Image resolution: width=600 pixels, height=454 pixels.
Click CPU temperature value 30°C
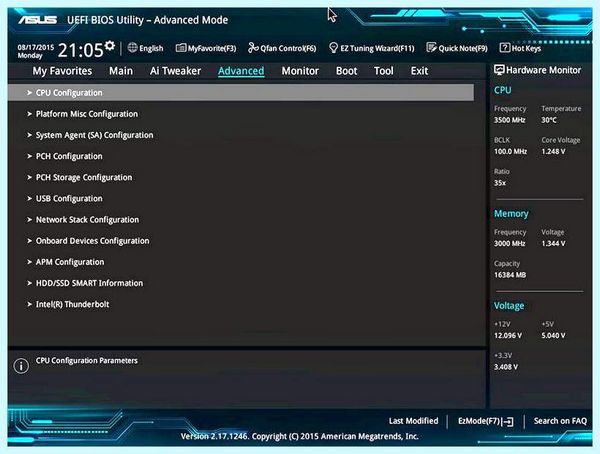549,120
